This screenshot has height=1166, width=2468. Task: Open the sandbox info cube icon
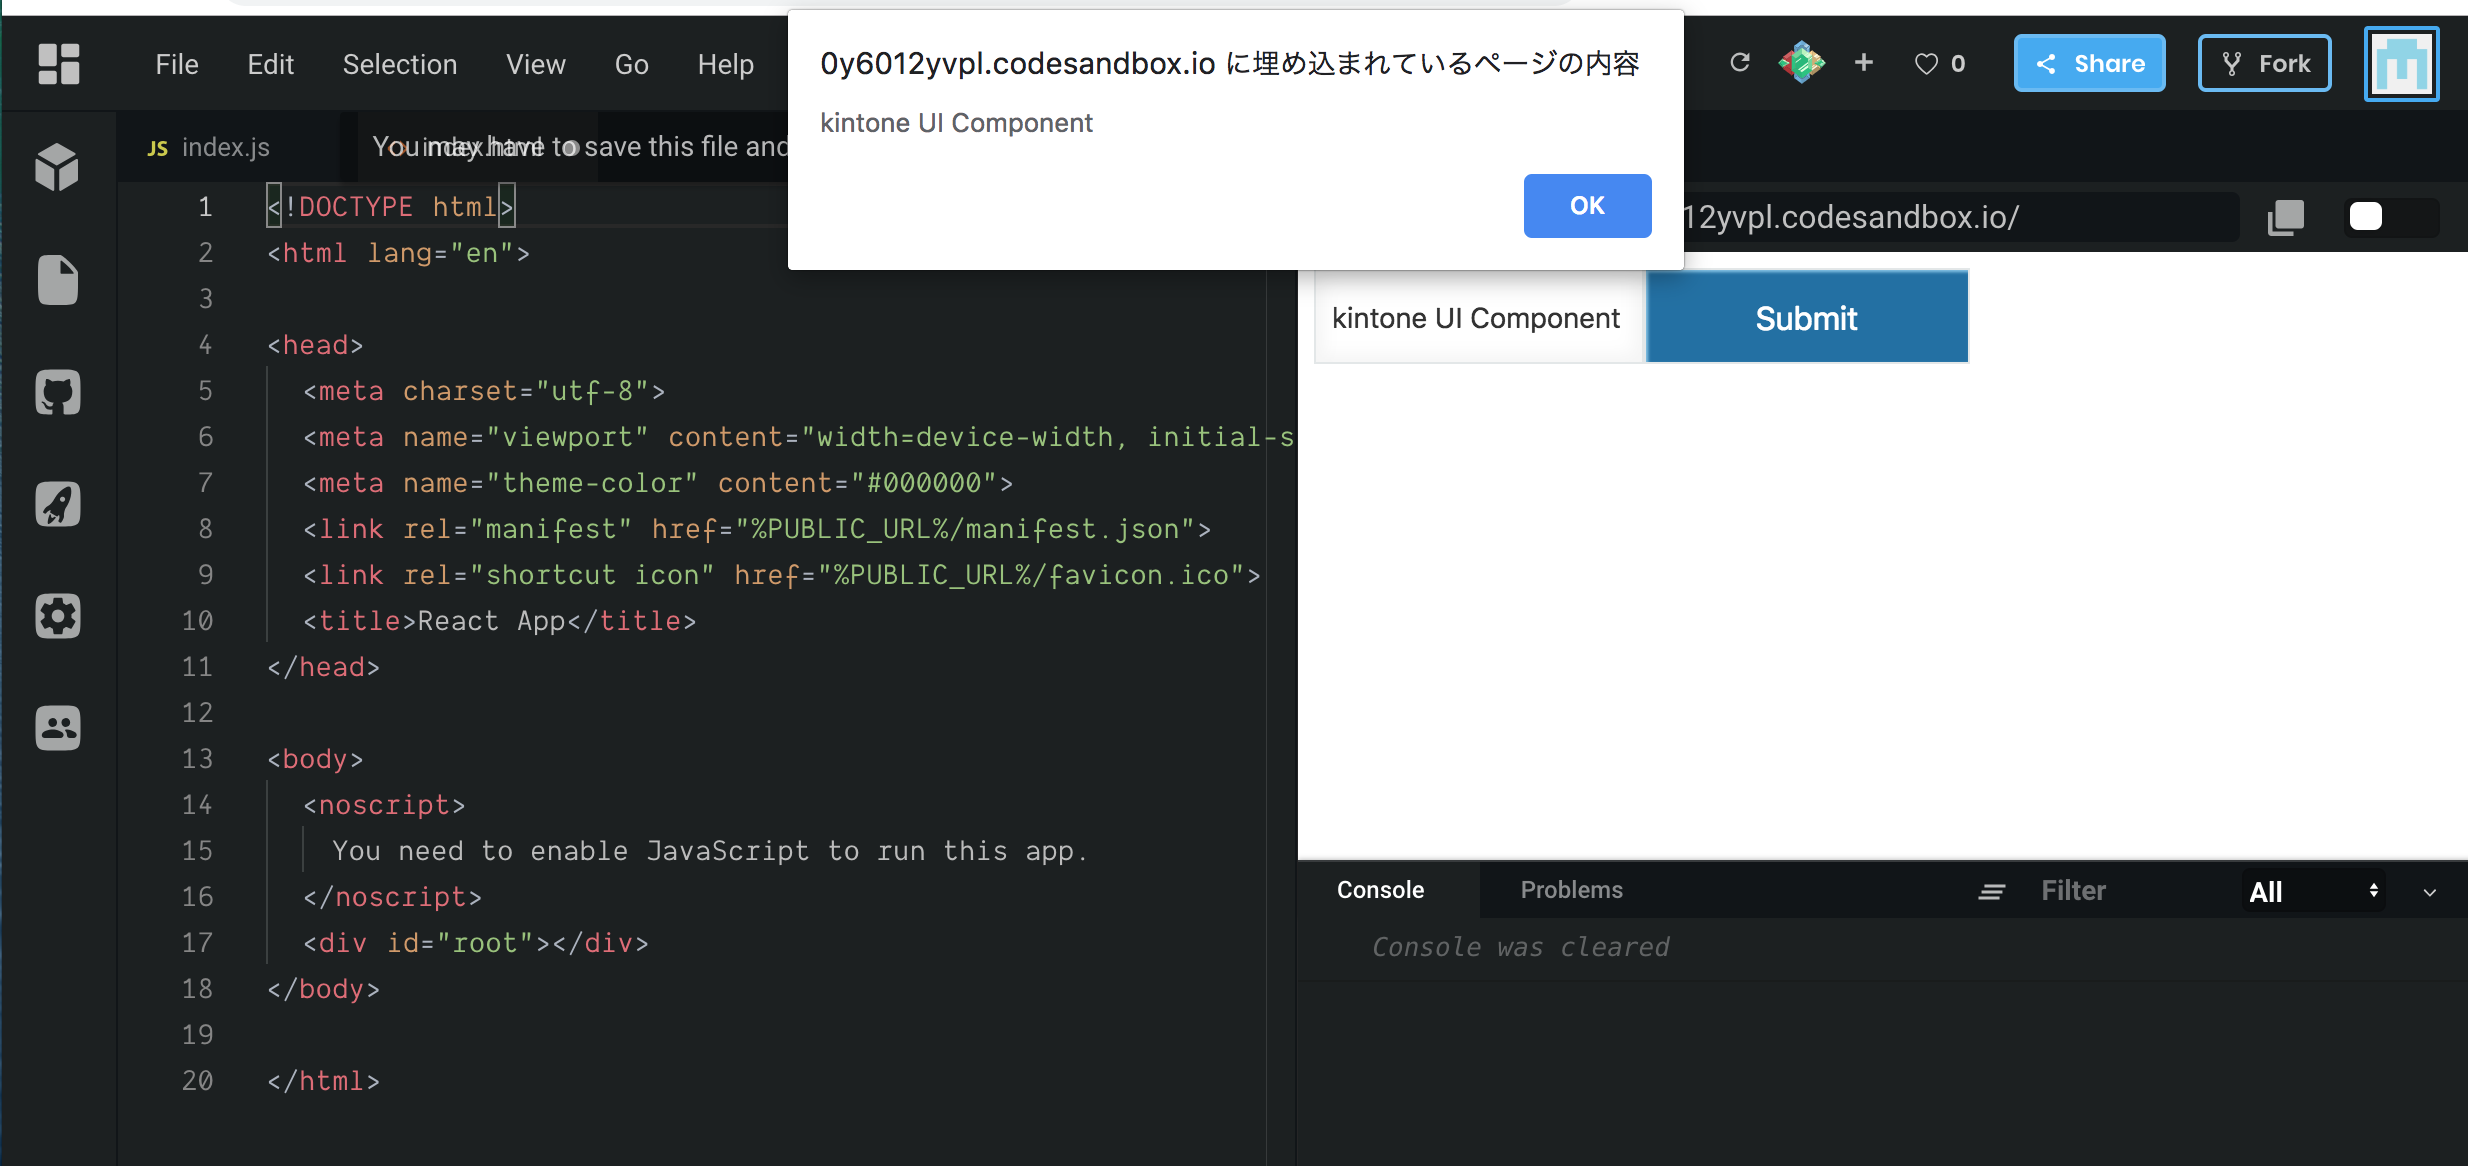point(57,167)
